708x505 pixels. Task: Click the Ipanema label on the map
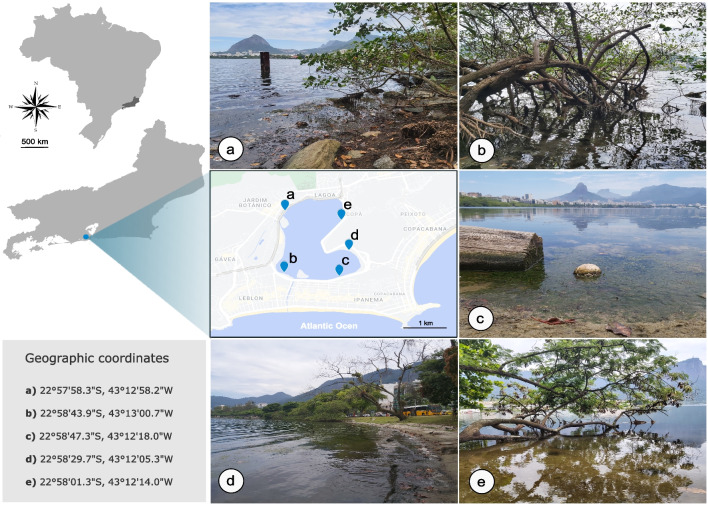coord(366,299)
